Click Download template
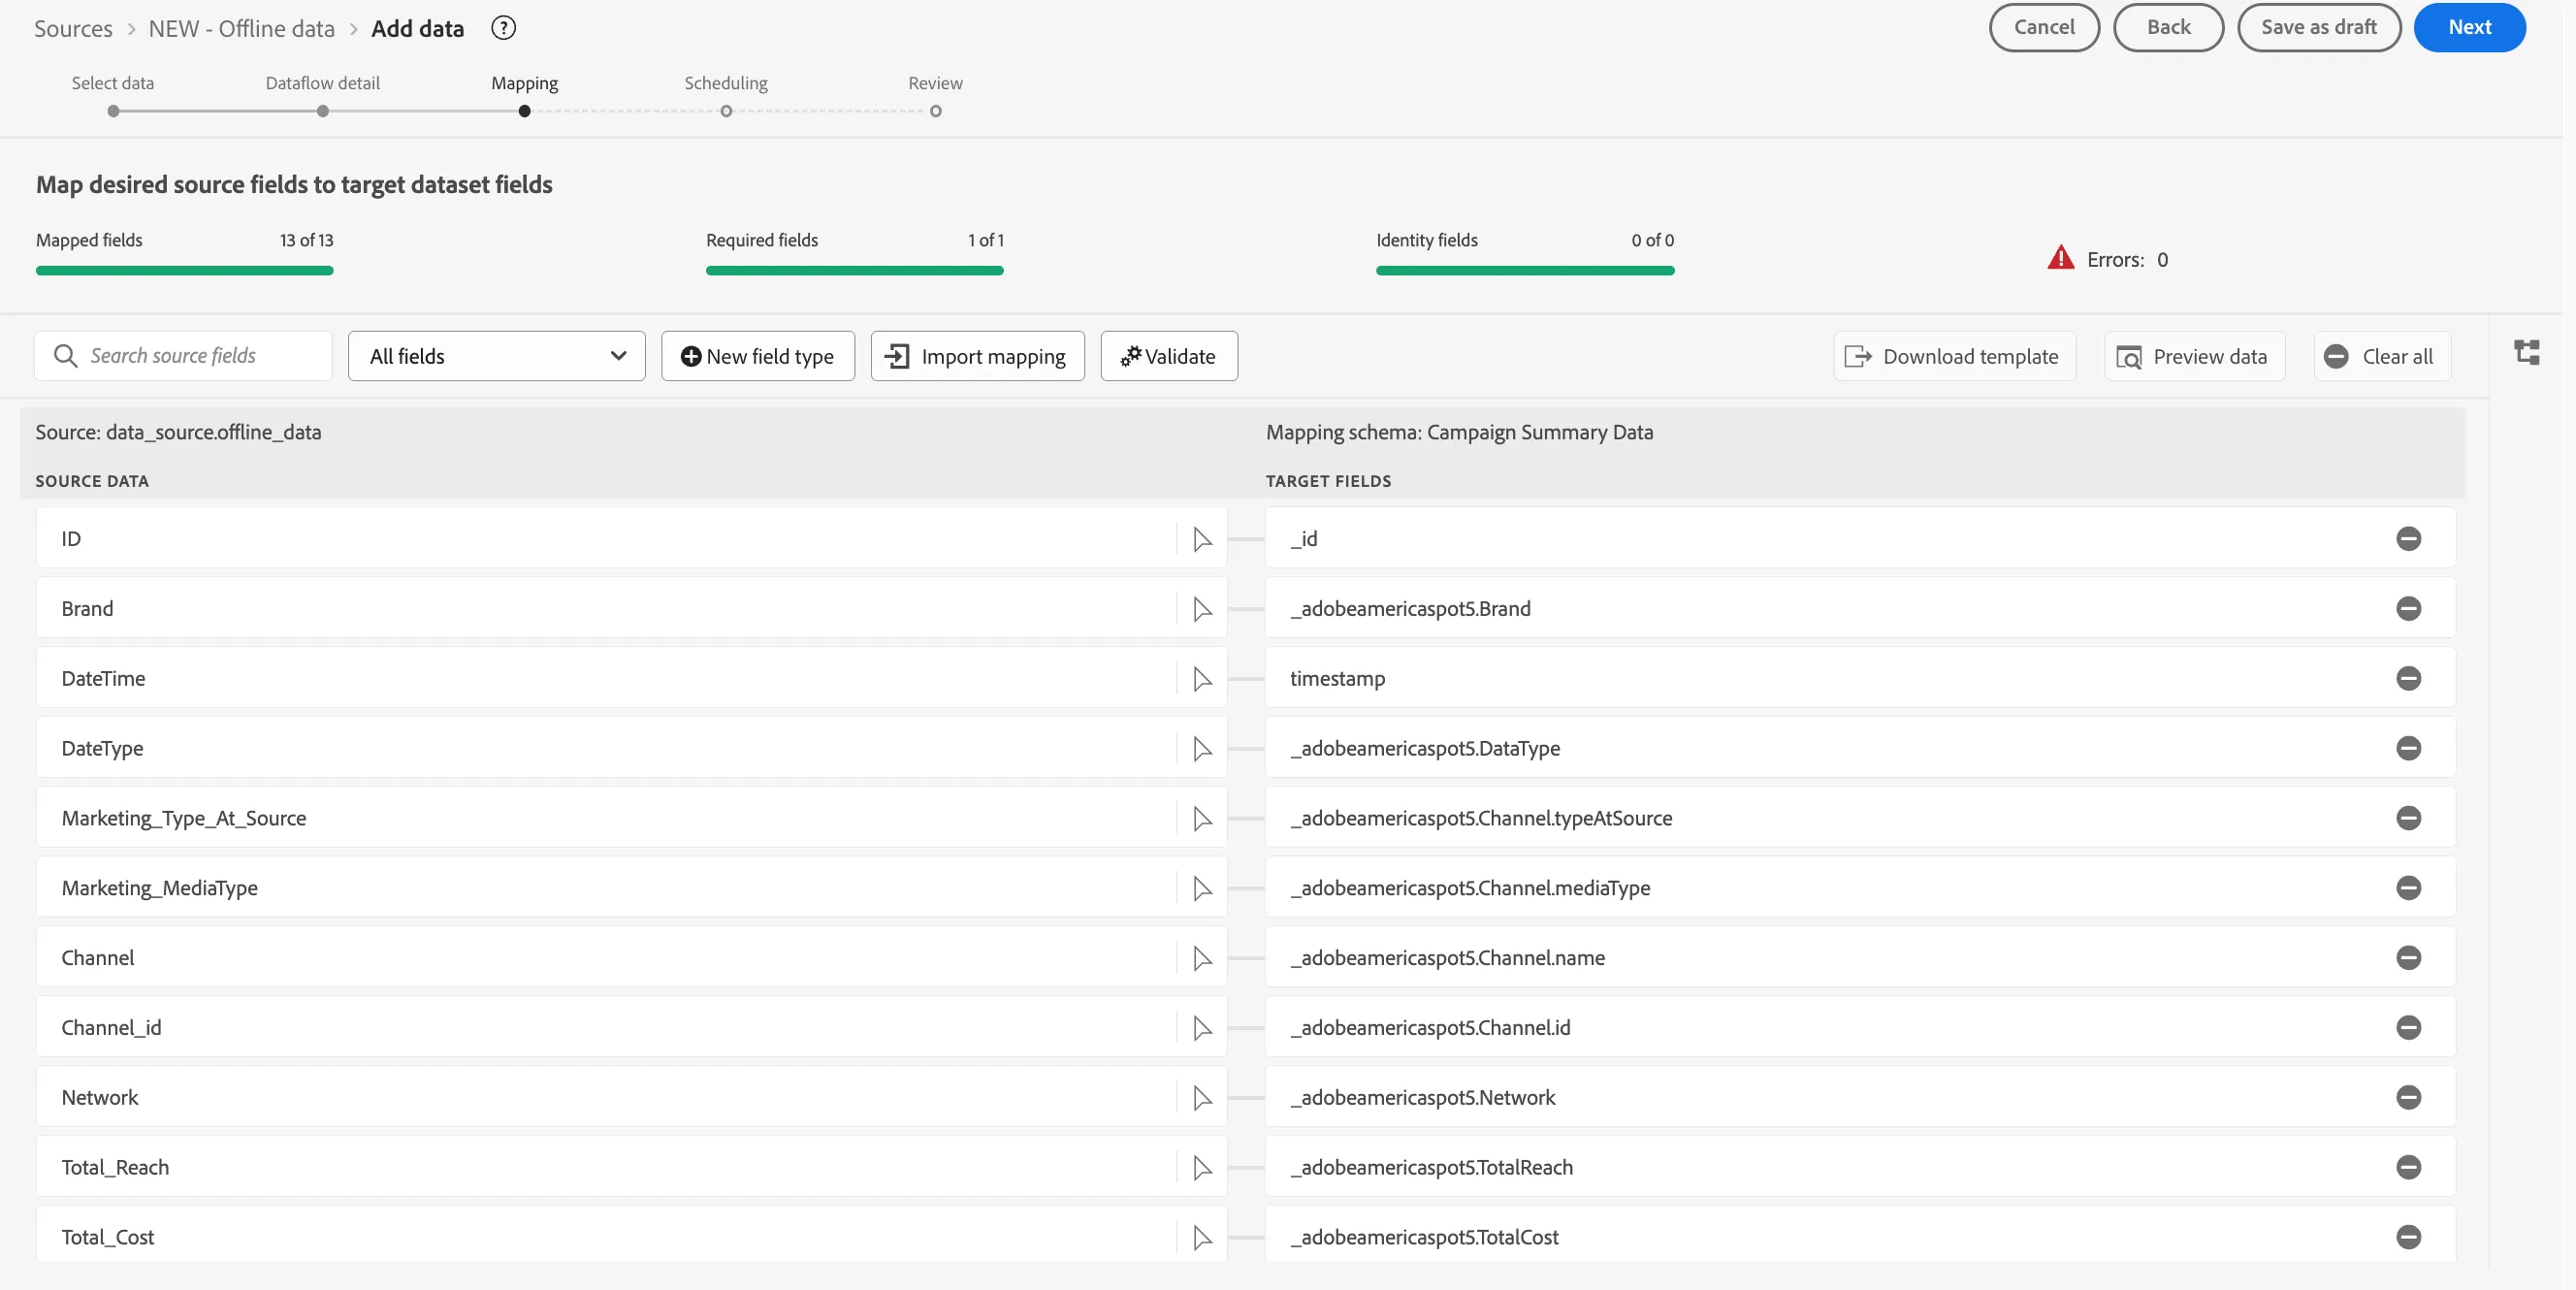The width and height of the screenshot is (2576, 1290). [x=1954, y=356]
